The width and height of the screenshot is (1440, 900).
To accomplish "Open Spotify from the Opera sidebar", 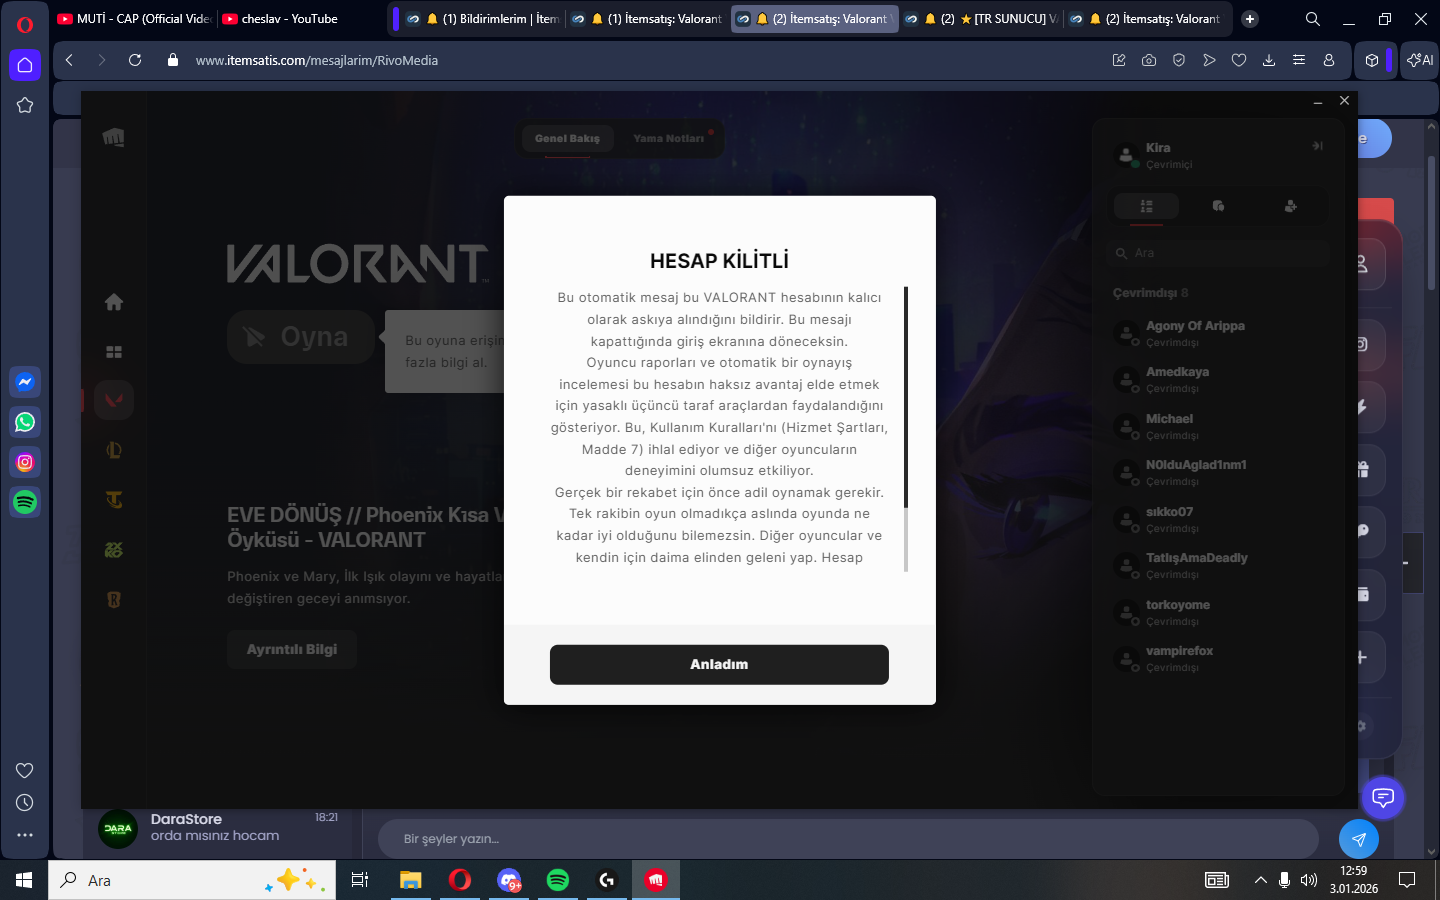I will pos(25,502).
